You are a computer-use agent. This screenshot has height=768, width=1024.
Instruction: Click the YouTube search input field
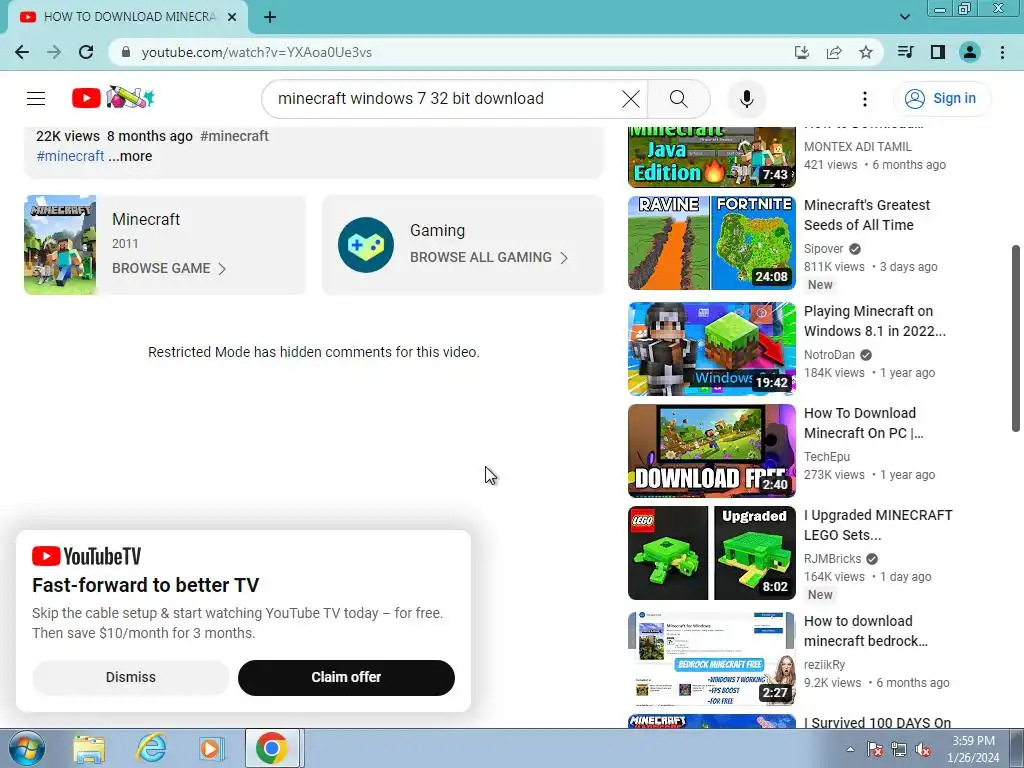[x=444, y=99]
